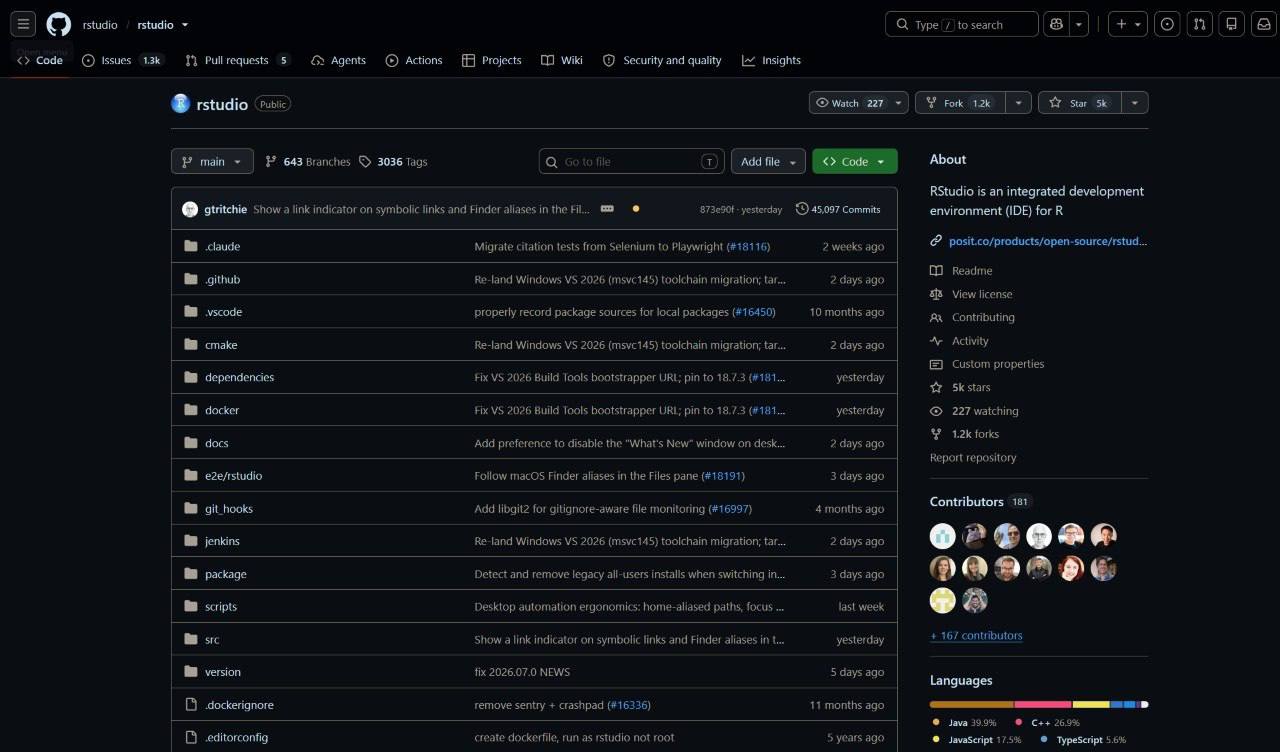Focus the Go to file search field

click(632, 161)
